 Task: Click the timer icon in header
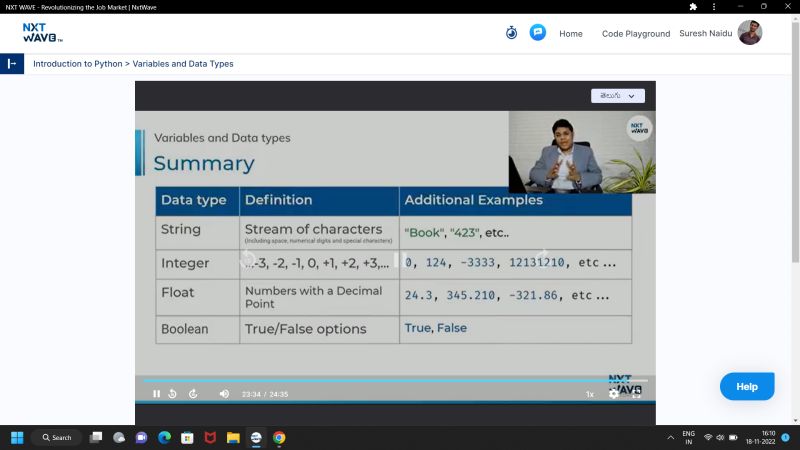pos(511,32)
